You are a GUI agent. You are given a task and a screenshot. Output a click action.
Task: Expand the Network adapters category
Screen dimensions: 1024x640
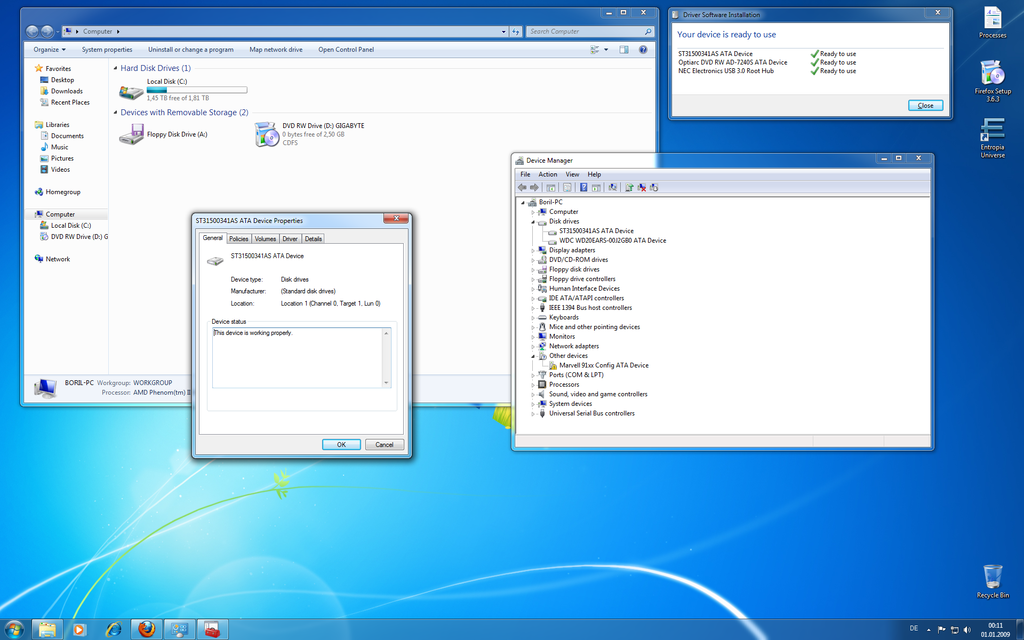[x=531, y=346]
